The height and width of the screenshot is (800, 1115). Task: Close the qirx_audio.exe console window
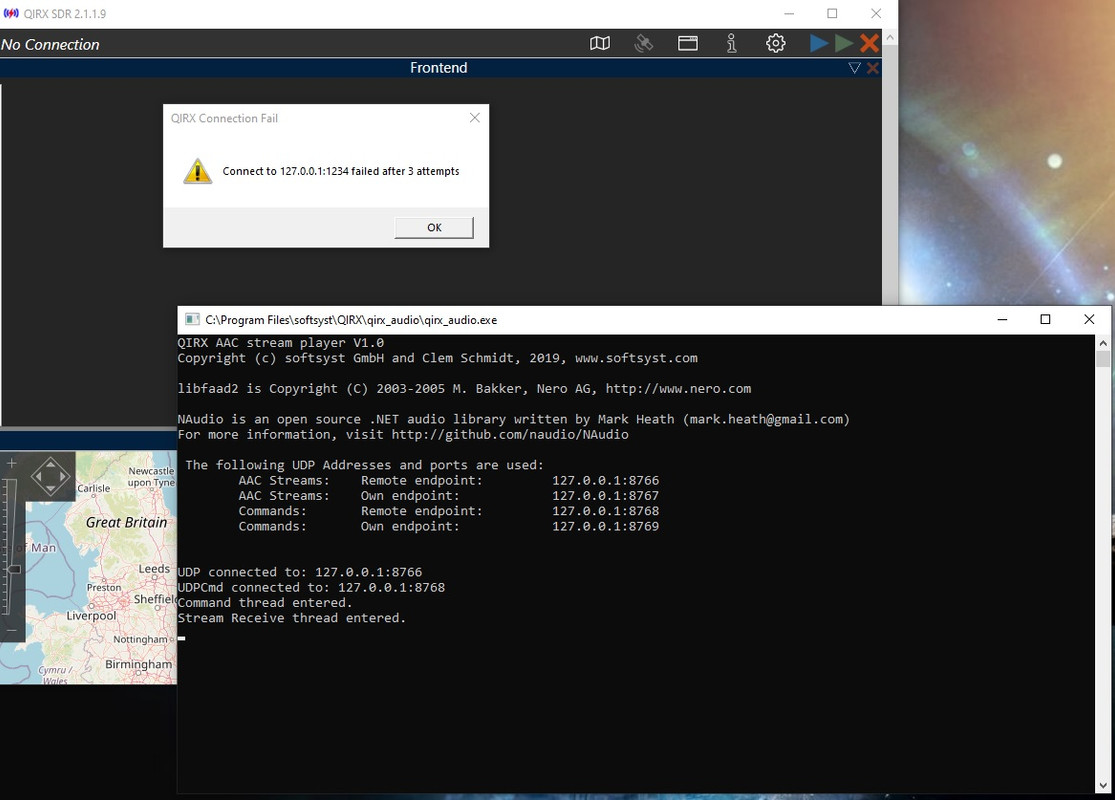pyautogui.click(x=1089, y=319)
